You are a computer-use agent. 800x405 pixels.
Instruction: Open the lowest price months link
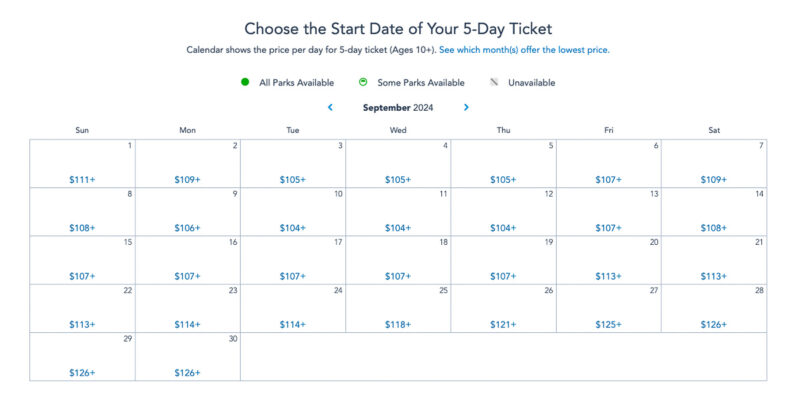(524, 50)
